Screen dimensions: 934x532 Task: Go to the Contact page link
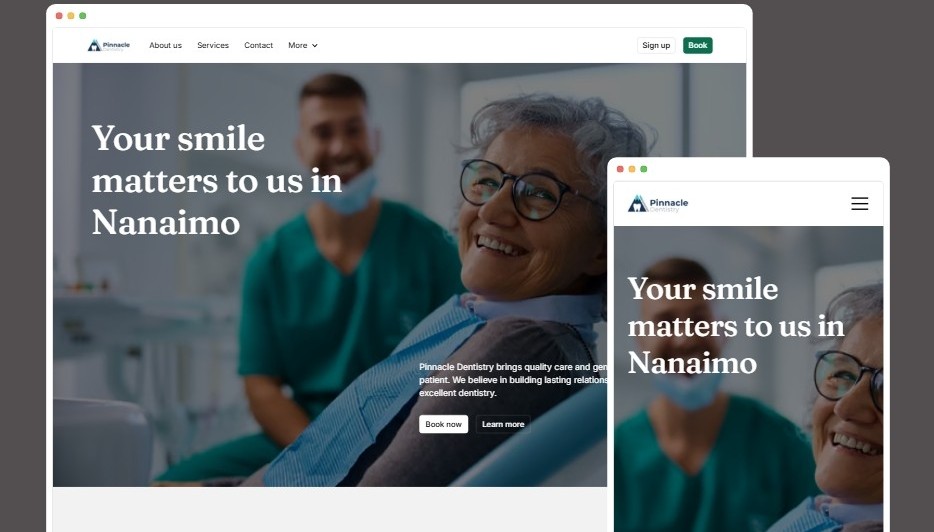(259, 45)
